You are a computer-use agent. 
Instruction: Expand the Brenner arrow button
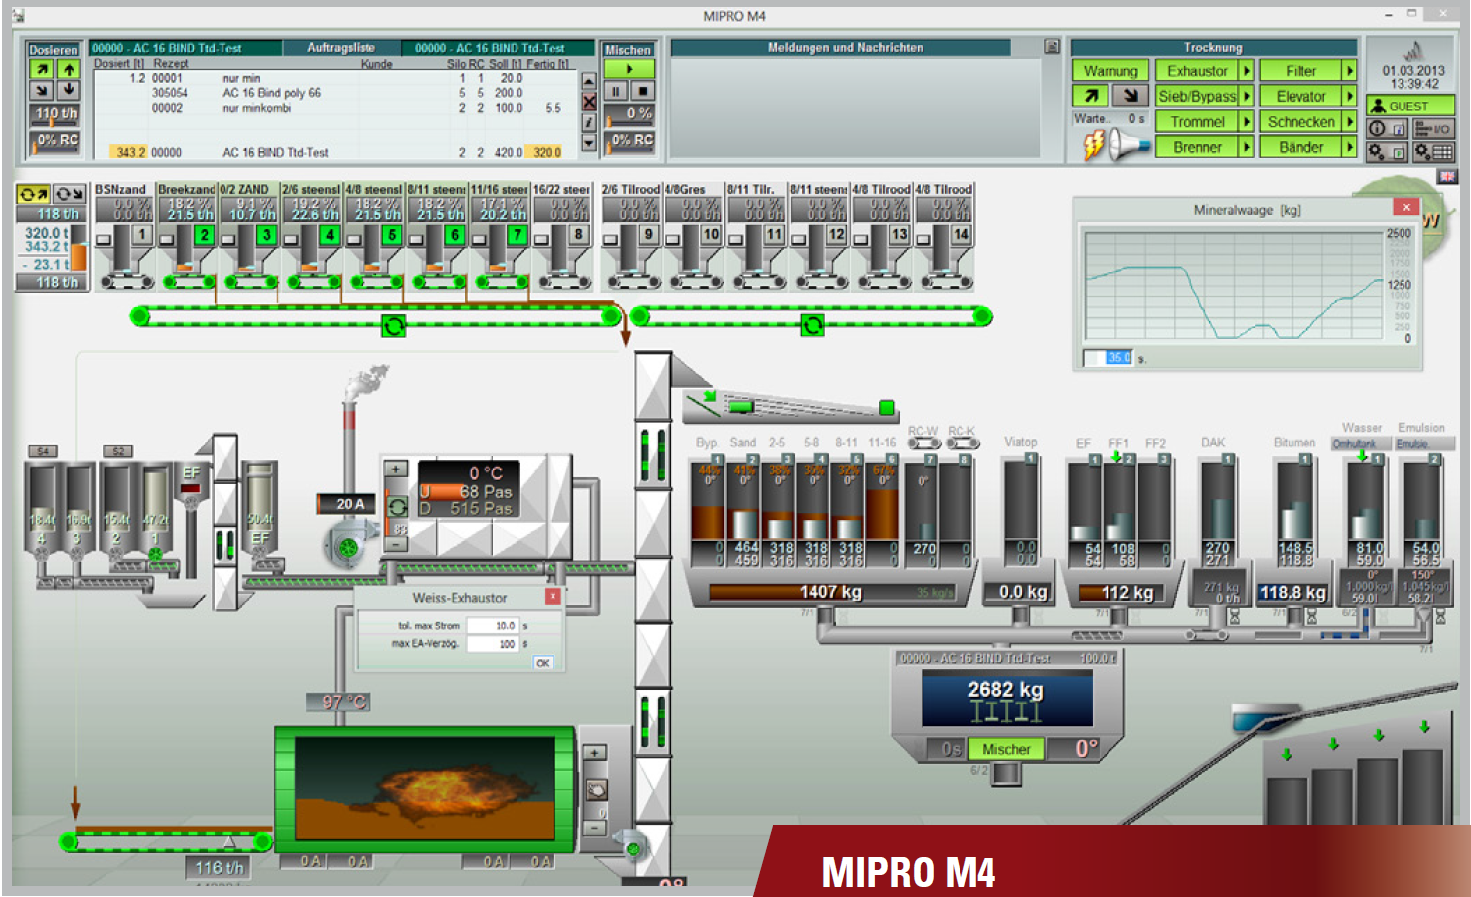point(1247,147)
